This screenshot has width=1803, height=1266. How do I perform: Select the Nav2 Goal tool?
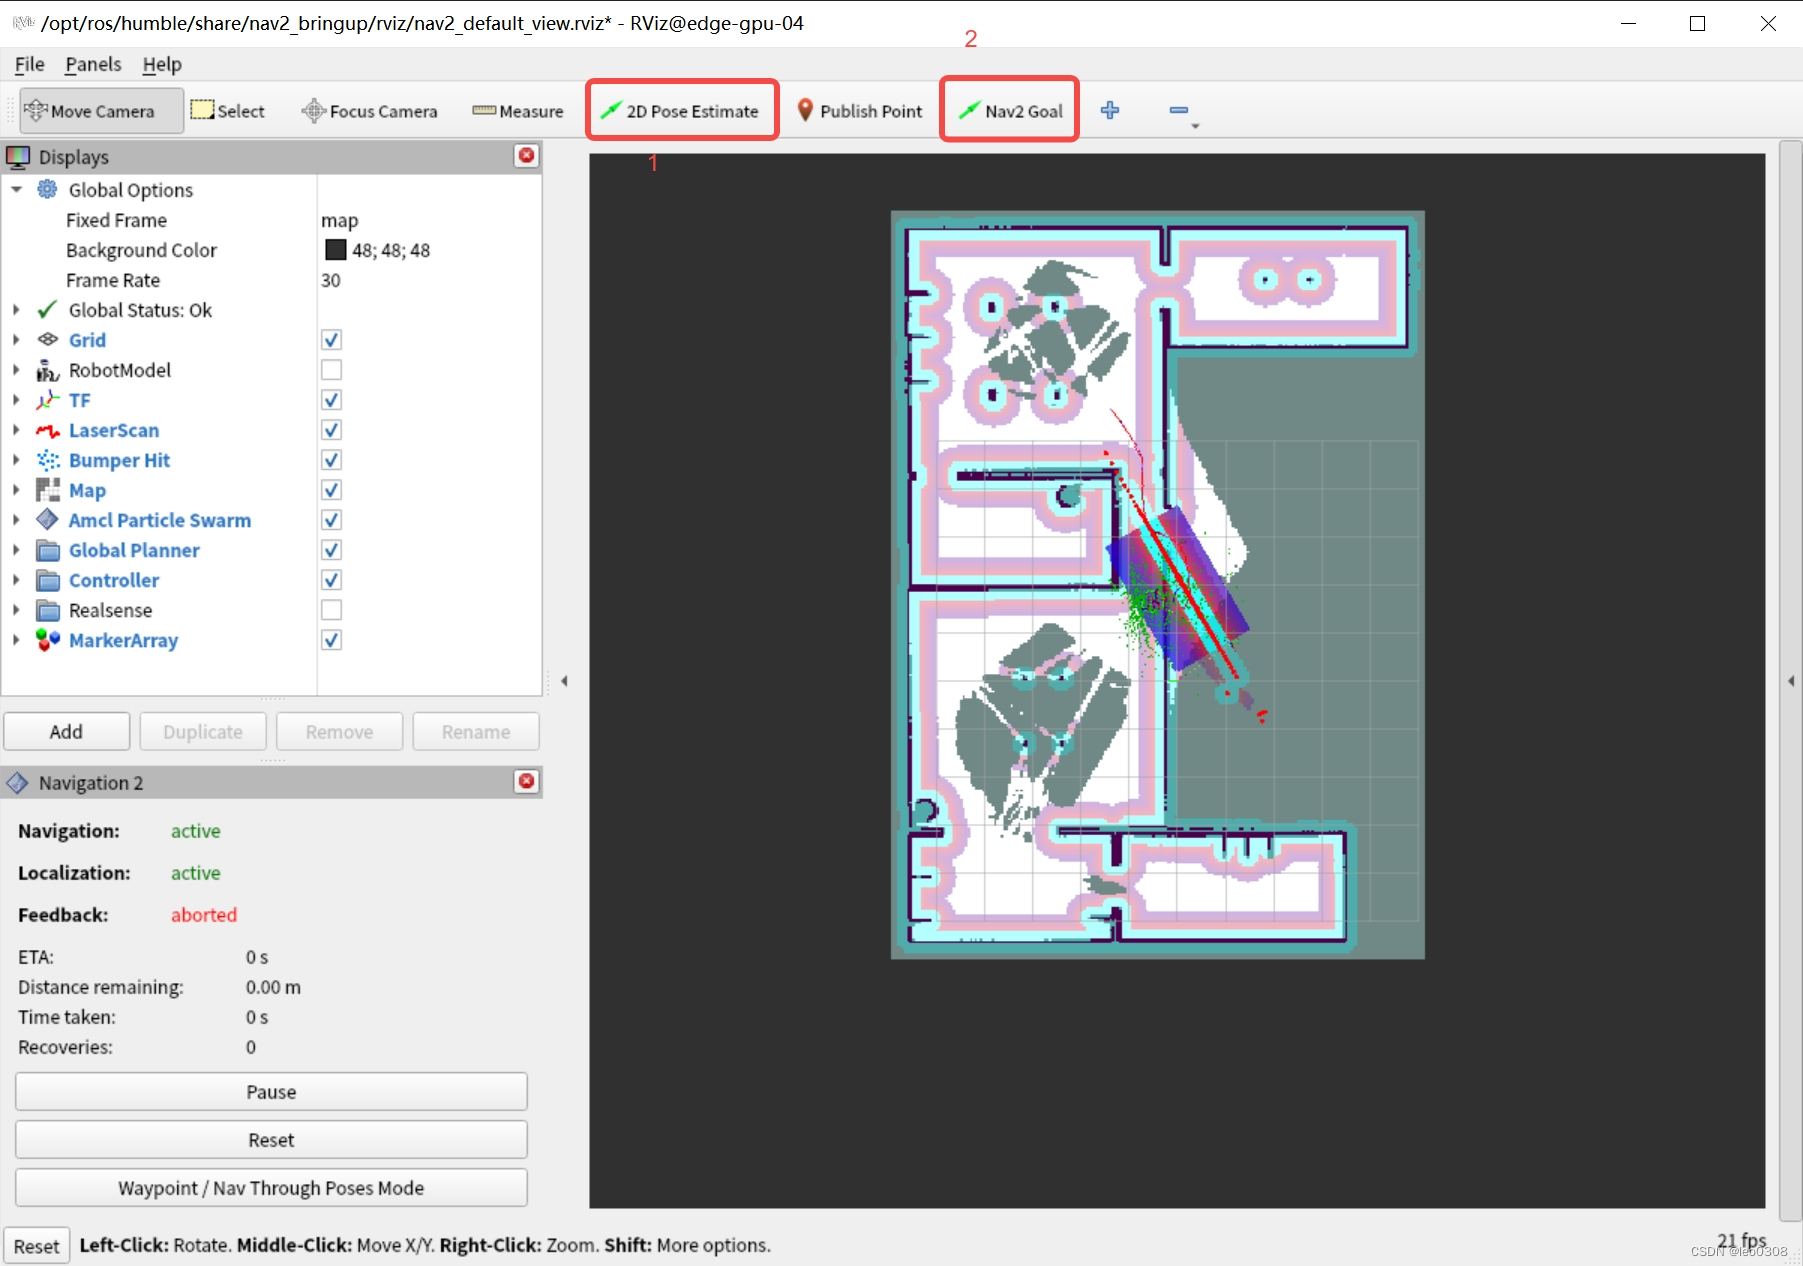1009,110
